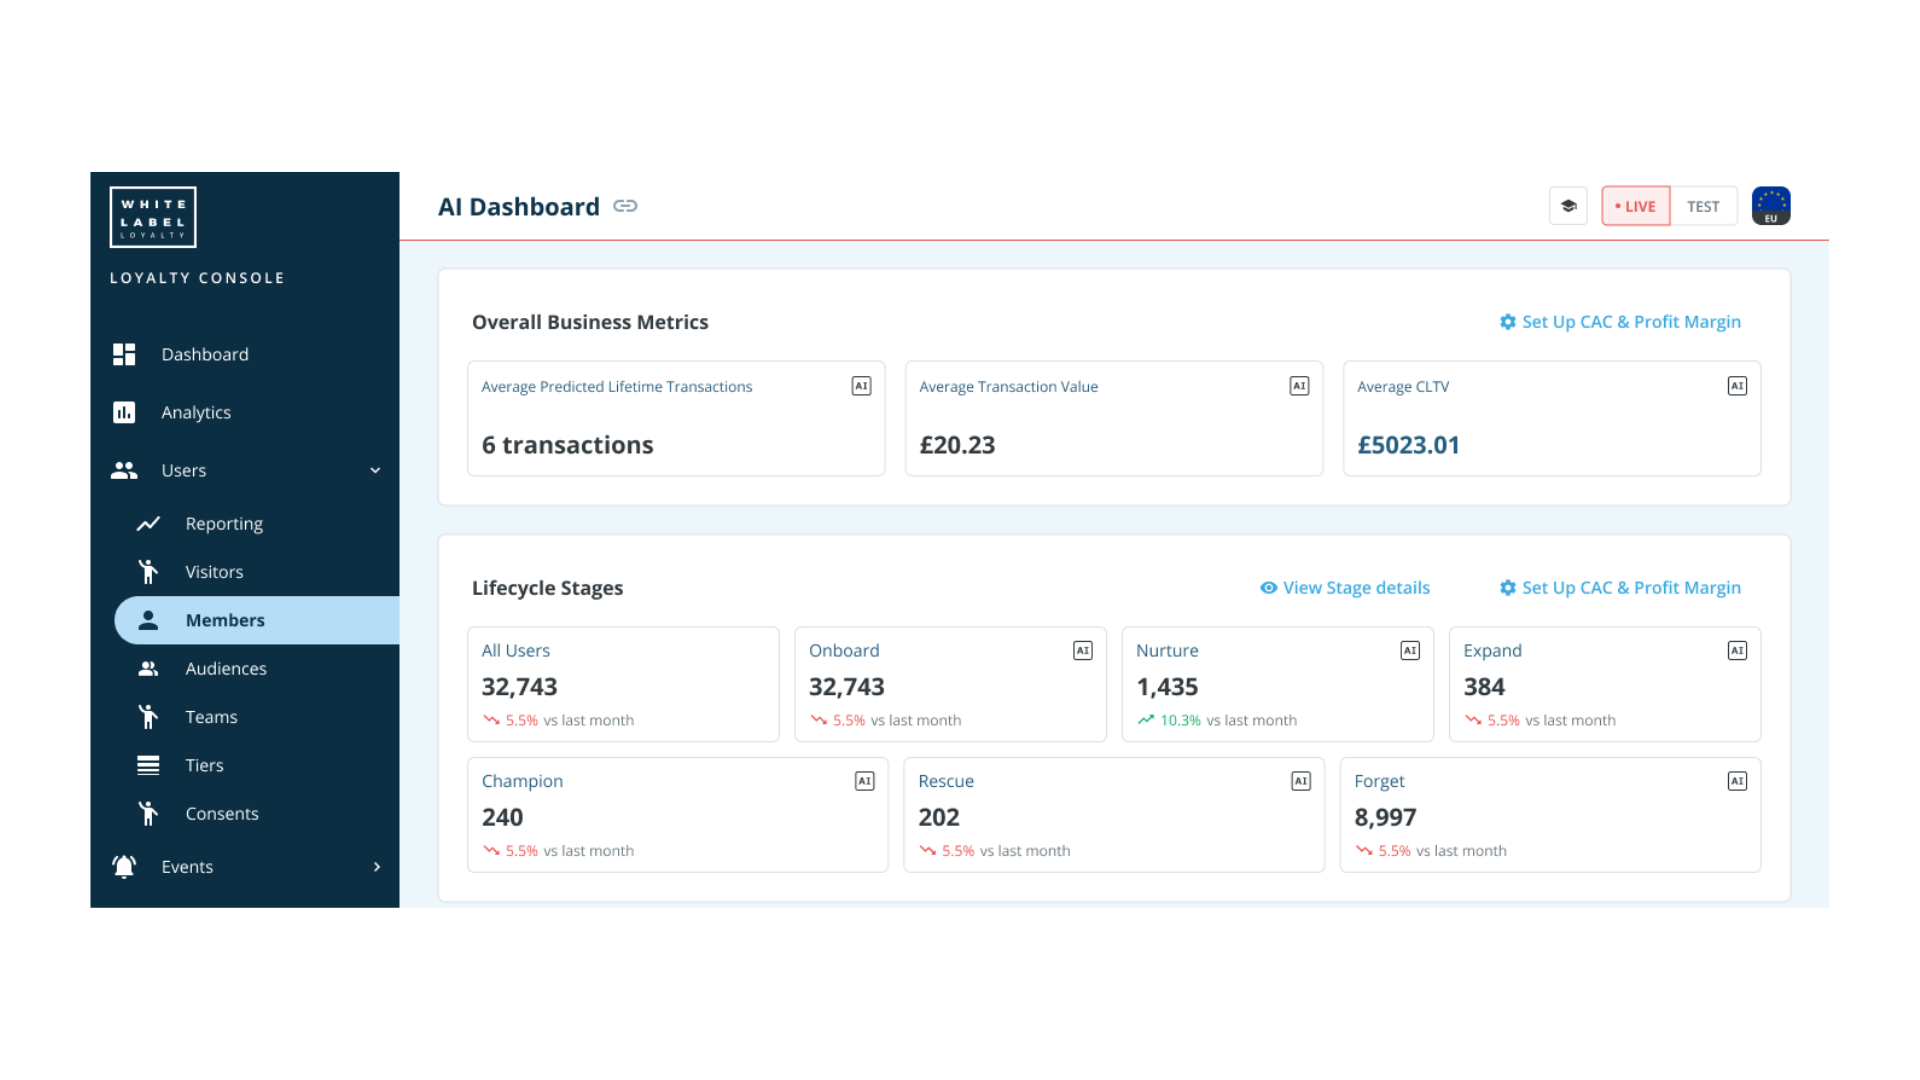Click the White Label Loyalty logo
This screenshot has height=1080, width=1920.
pyautogui.click(x=153, y=217)
